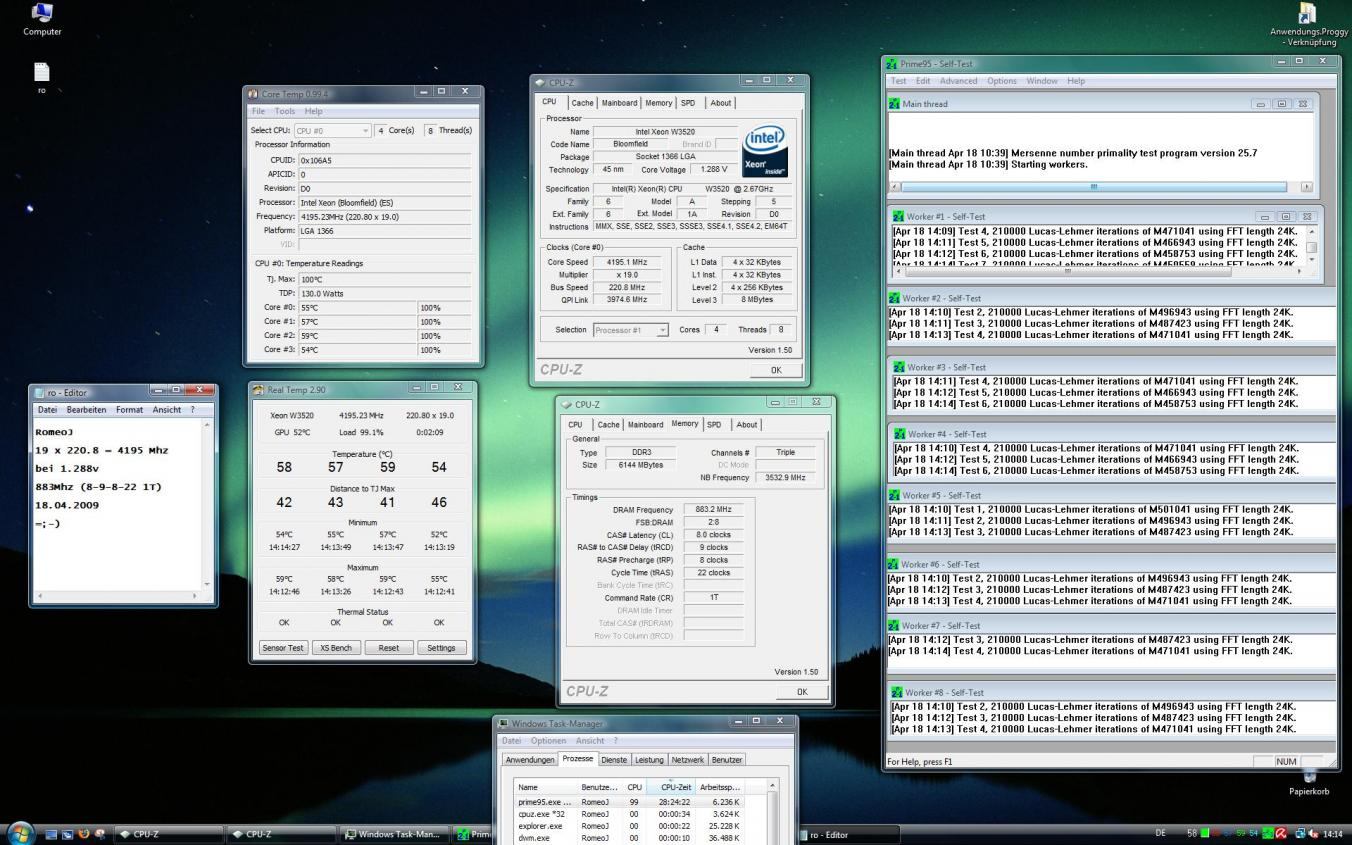The height and width of the screenshot is (845, 1352).
Task: Click the Avira umbrella tray icon
Action: [x=1280, y=834]
